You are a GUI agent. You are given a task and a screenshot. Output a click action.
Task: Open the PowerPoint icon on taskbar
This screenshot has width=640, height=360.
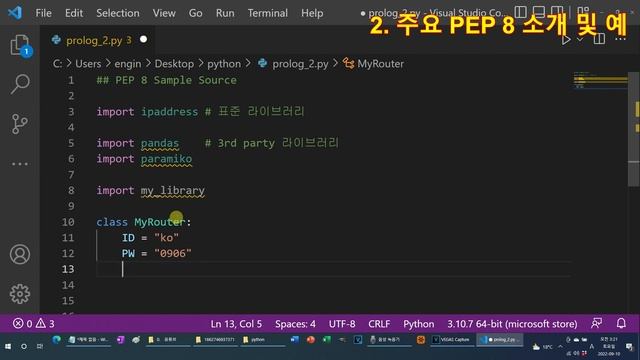pos(311,340)
